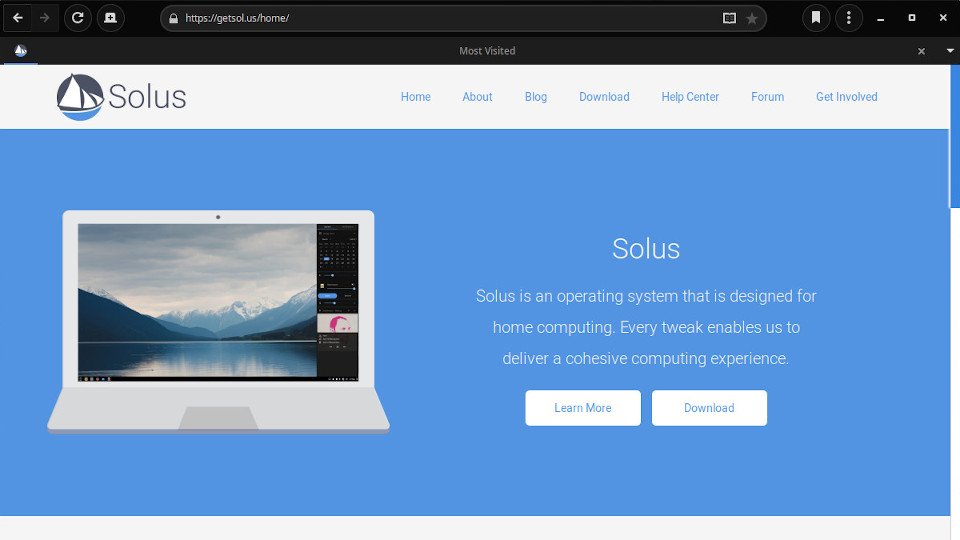Open reader mode from the address bar
This screenshot has width=960, height=540.
click(x=729, y=18)
